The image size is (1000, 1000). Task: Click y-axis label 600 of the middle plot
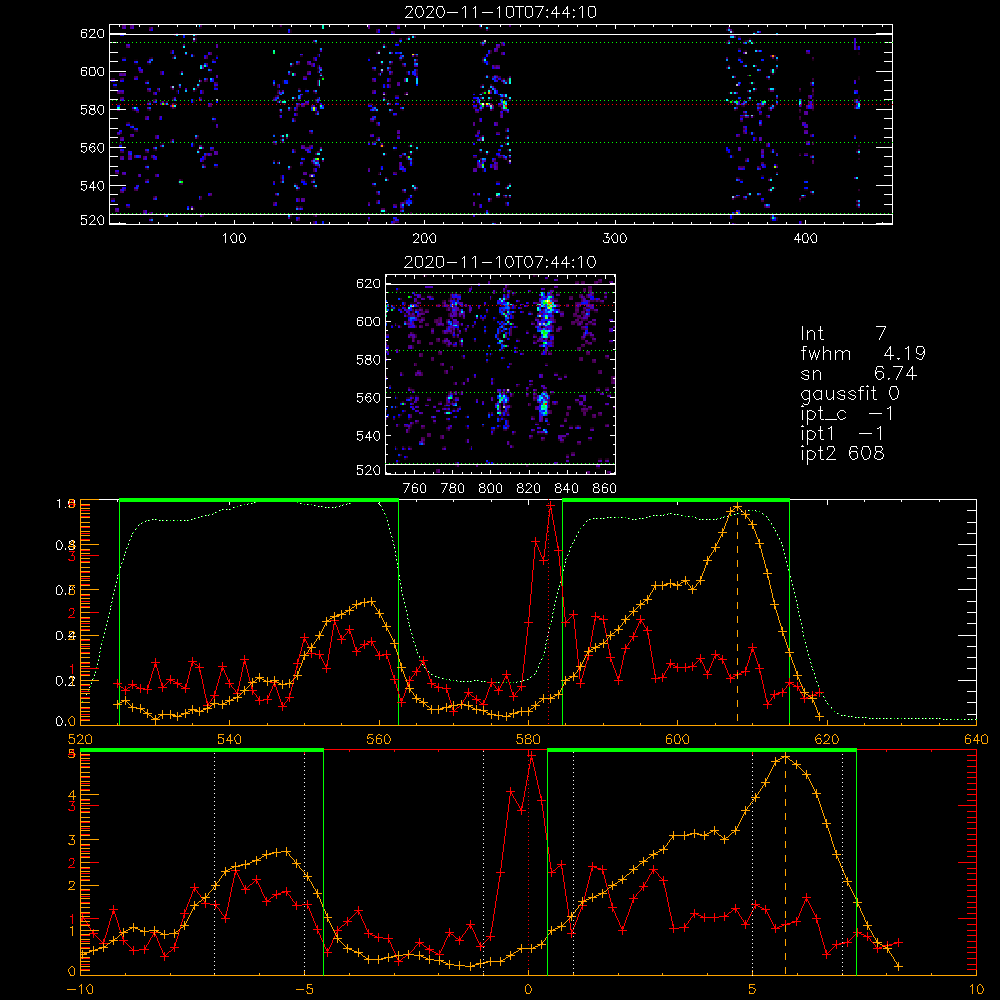(x=368, y=321)
